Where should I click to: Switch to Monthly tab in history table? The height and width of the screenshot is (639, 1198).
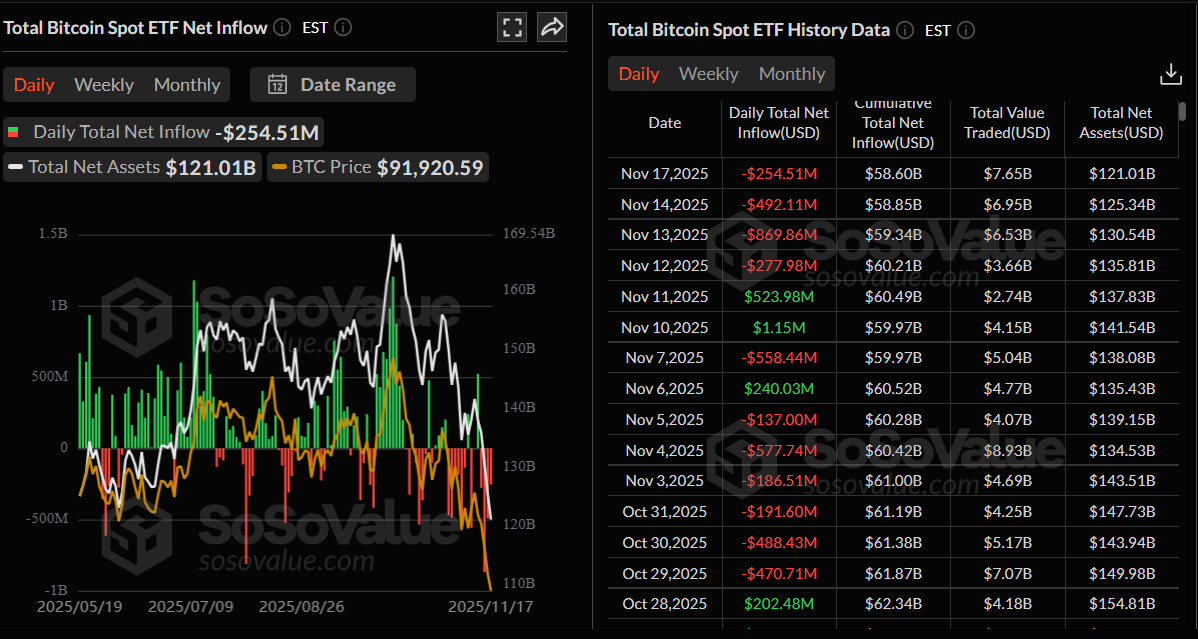click(x=791, y=73)
